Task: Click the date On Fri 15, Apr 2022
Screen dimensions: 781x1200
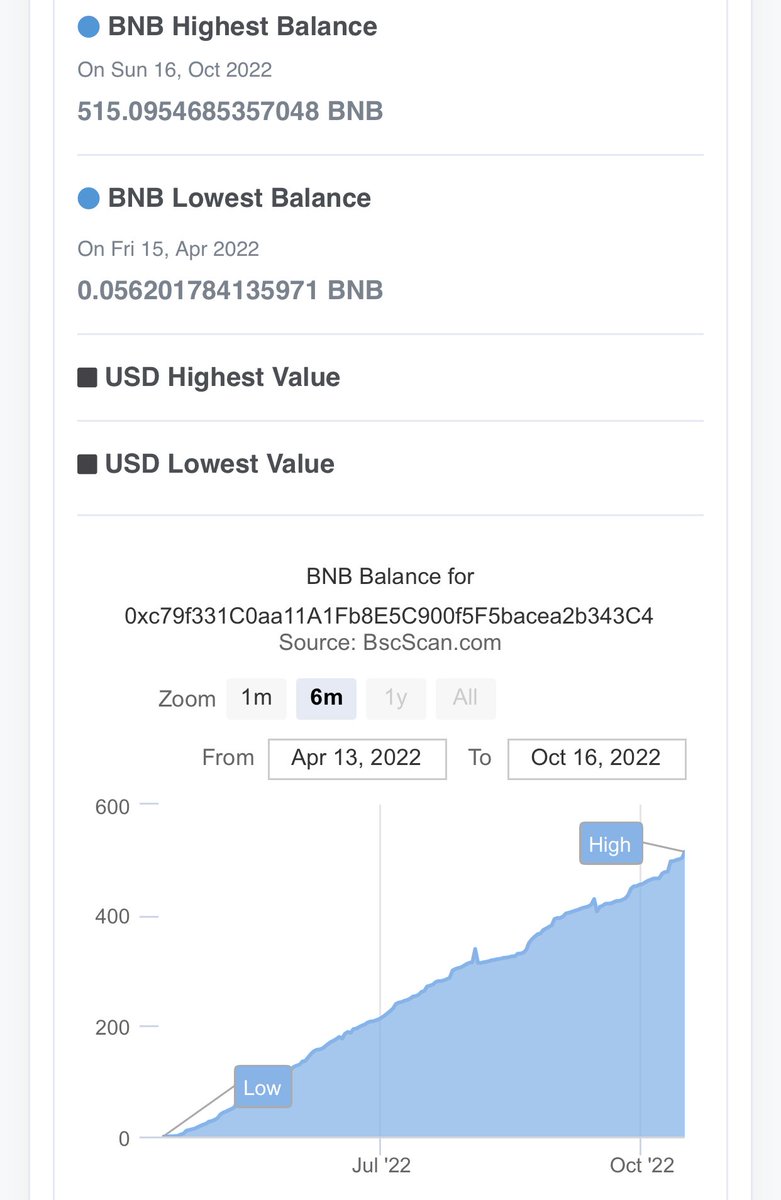Action: click(x=168, y=249)
